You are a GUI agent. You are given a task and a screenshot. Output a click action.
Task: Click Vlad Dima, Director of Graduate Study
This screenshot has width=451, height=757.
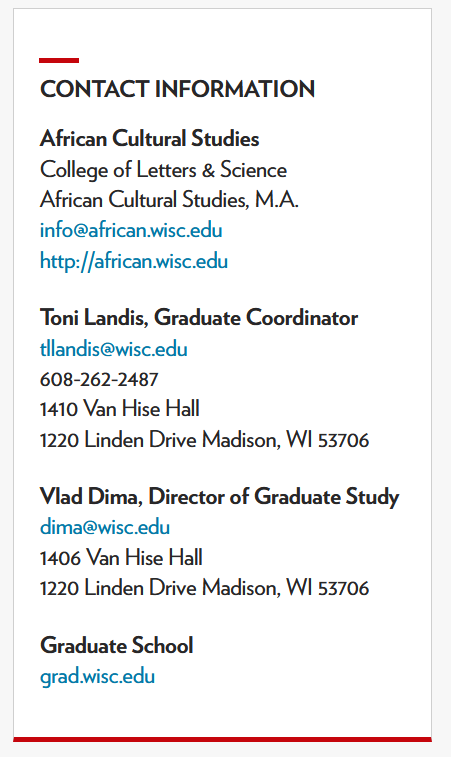(220, 497)
